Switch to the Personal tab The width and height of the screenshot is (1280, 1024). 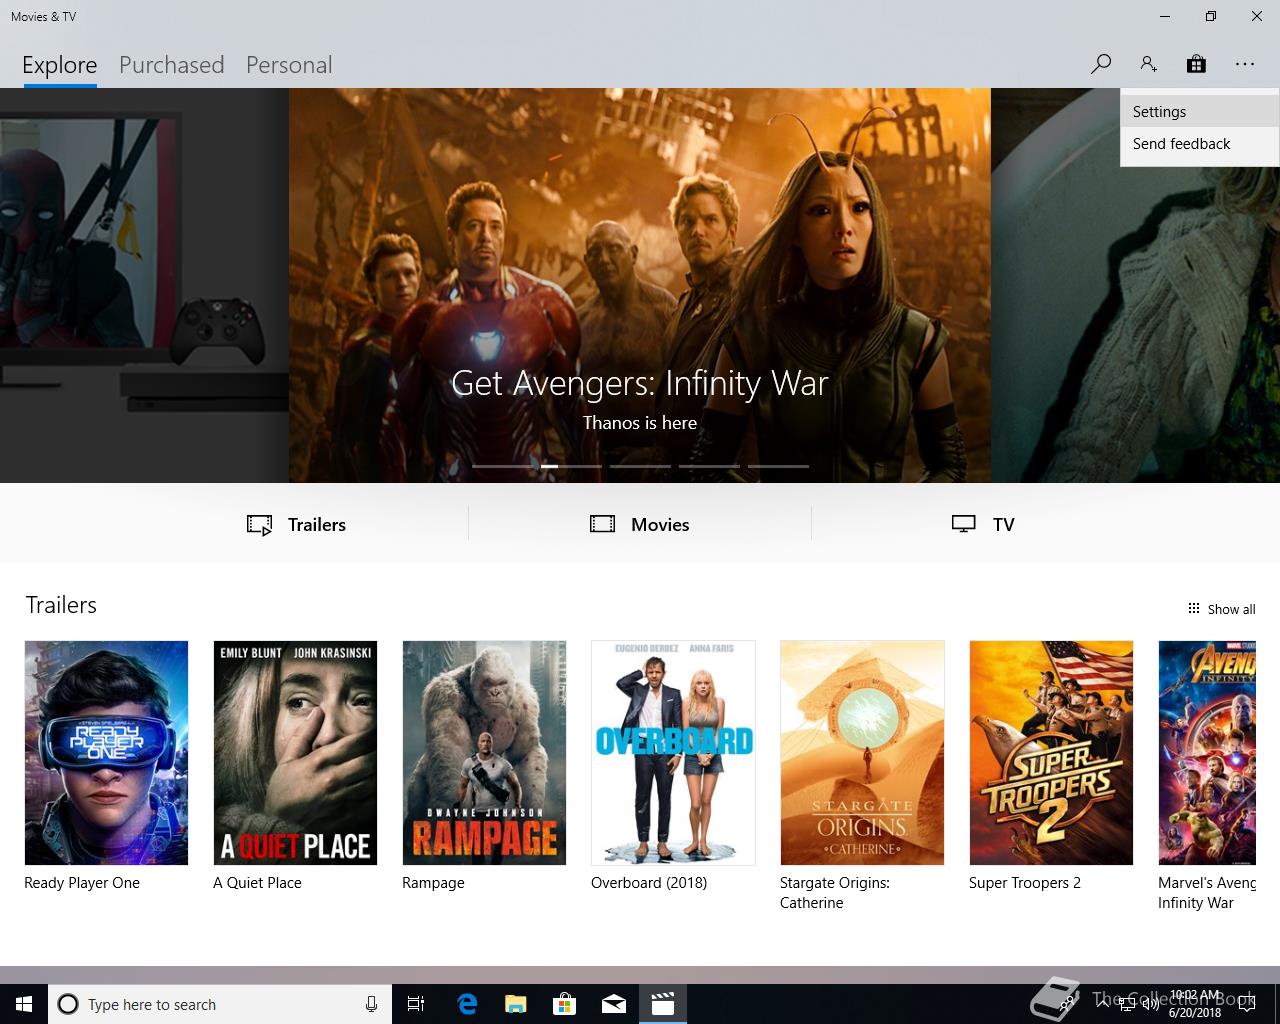[289, 65]
